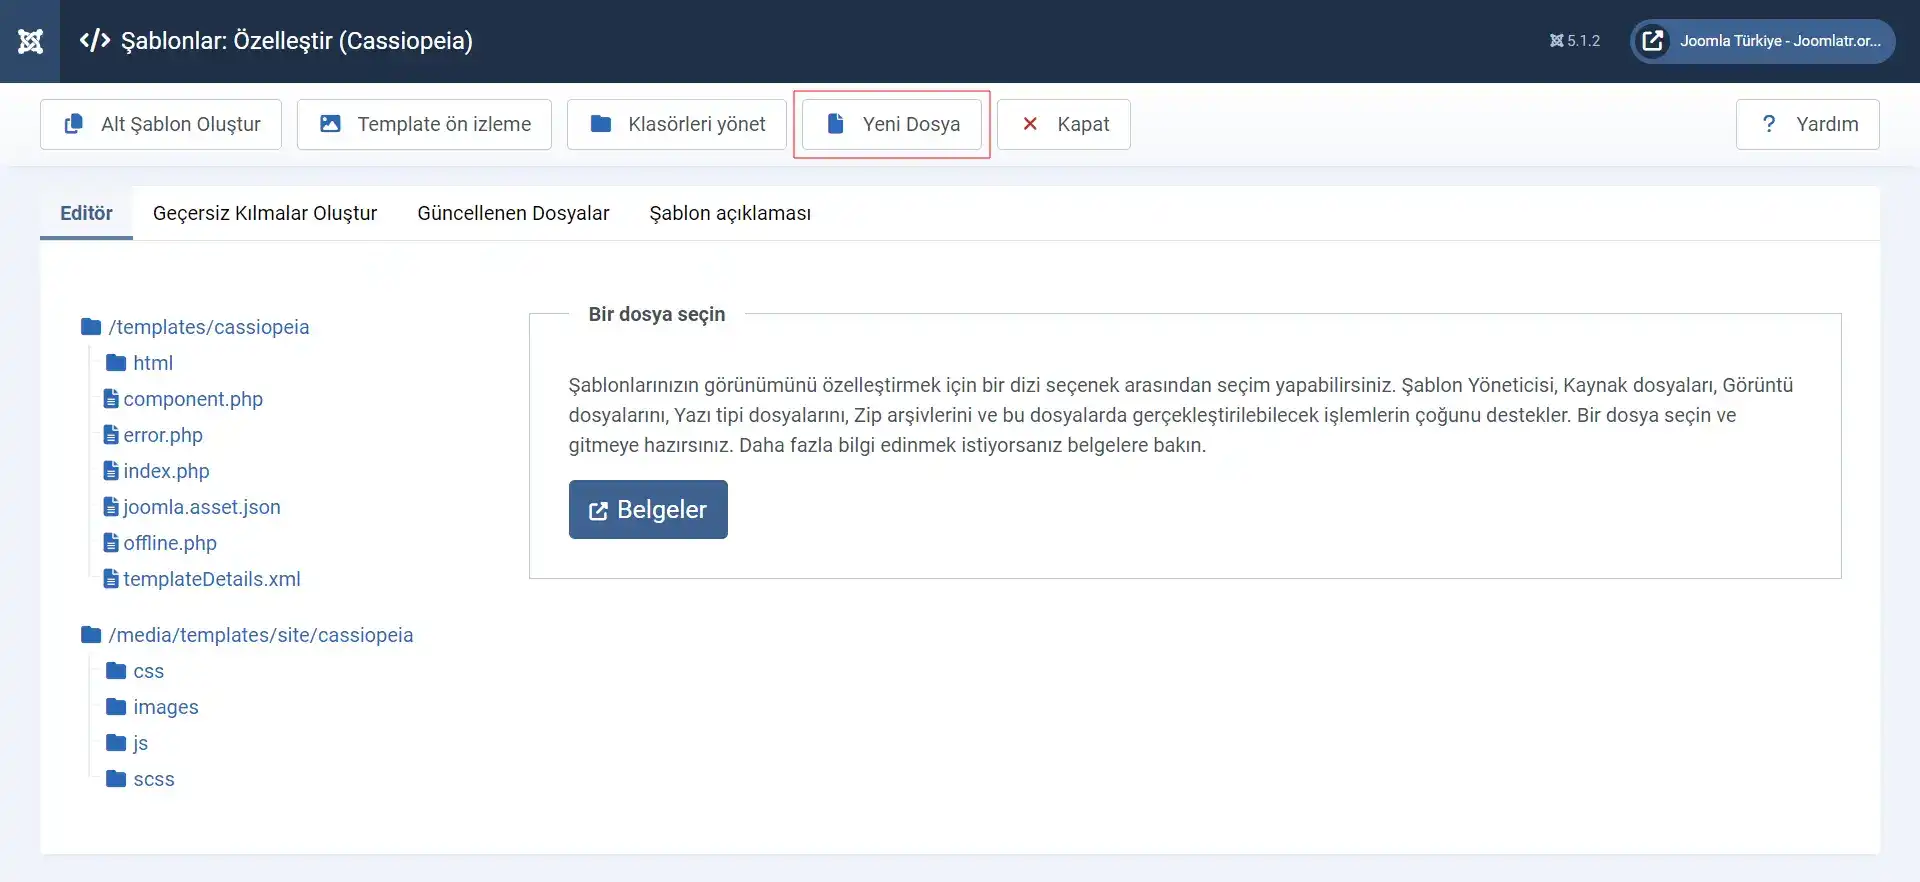
Task: Open Yardım help button
Action: [1808, 124]
